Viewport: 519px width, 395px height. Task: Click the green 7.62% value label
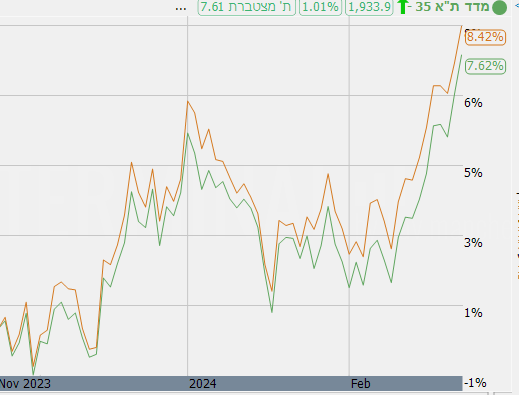pyautogui.click(x=485, y=66)
